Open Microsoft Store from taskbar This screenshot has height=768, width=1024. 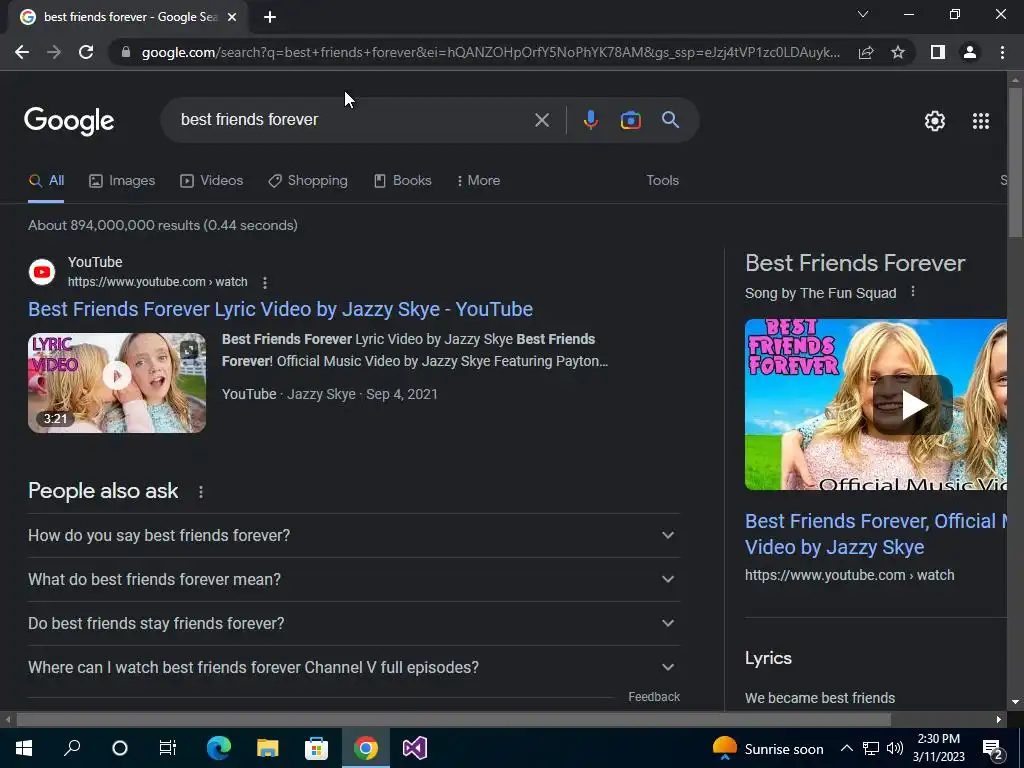click(316, 748)
